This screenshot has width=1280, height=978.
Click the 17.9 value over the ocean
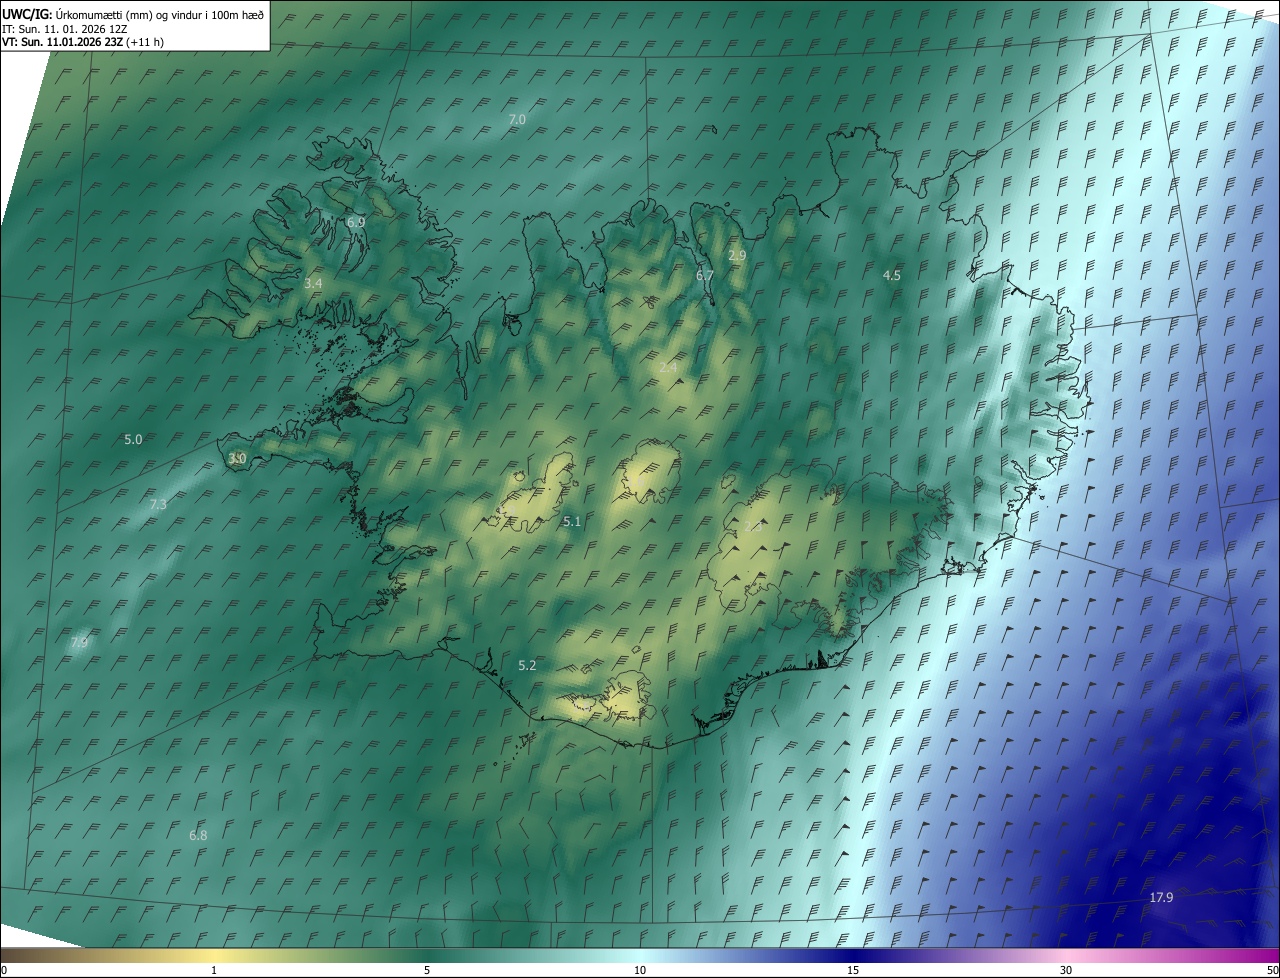pyautogui.click(x=1161, y=897)
